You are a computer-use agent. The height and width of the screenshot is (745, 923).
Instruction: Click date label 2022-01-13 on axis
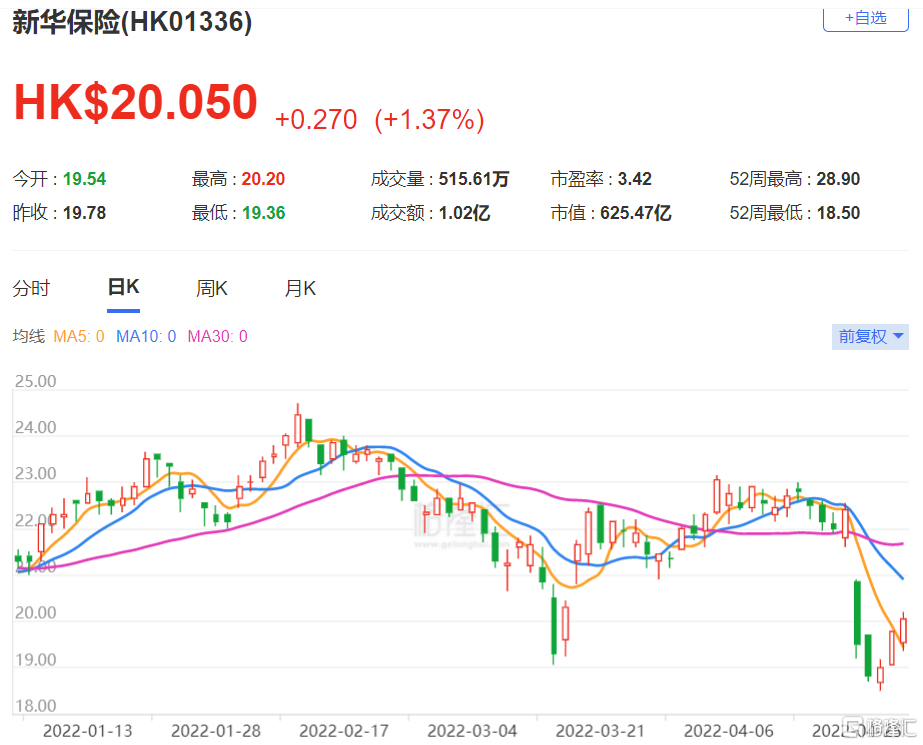pyautogui.click(x=88, y=731)
